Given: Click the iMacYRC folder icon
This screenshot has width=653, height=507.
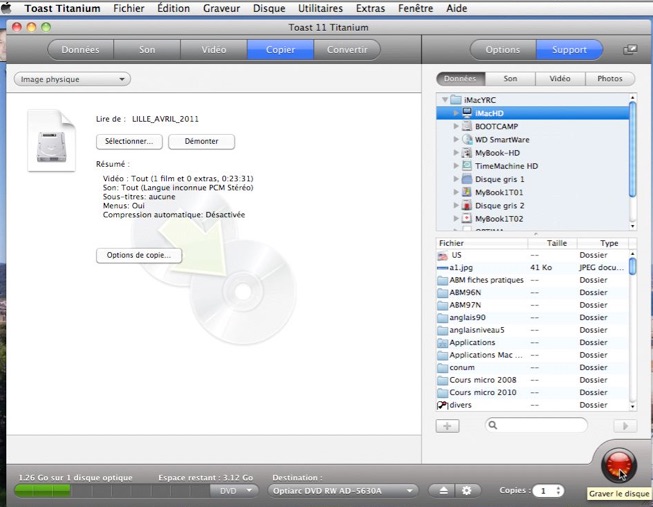Looking at the screenshot, I should tap(456, 100).
